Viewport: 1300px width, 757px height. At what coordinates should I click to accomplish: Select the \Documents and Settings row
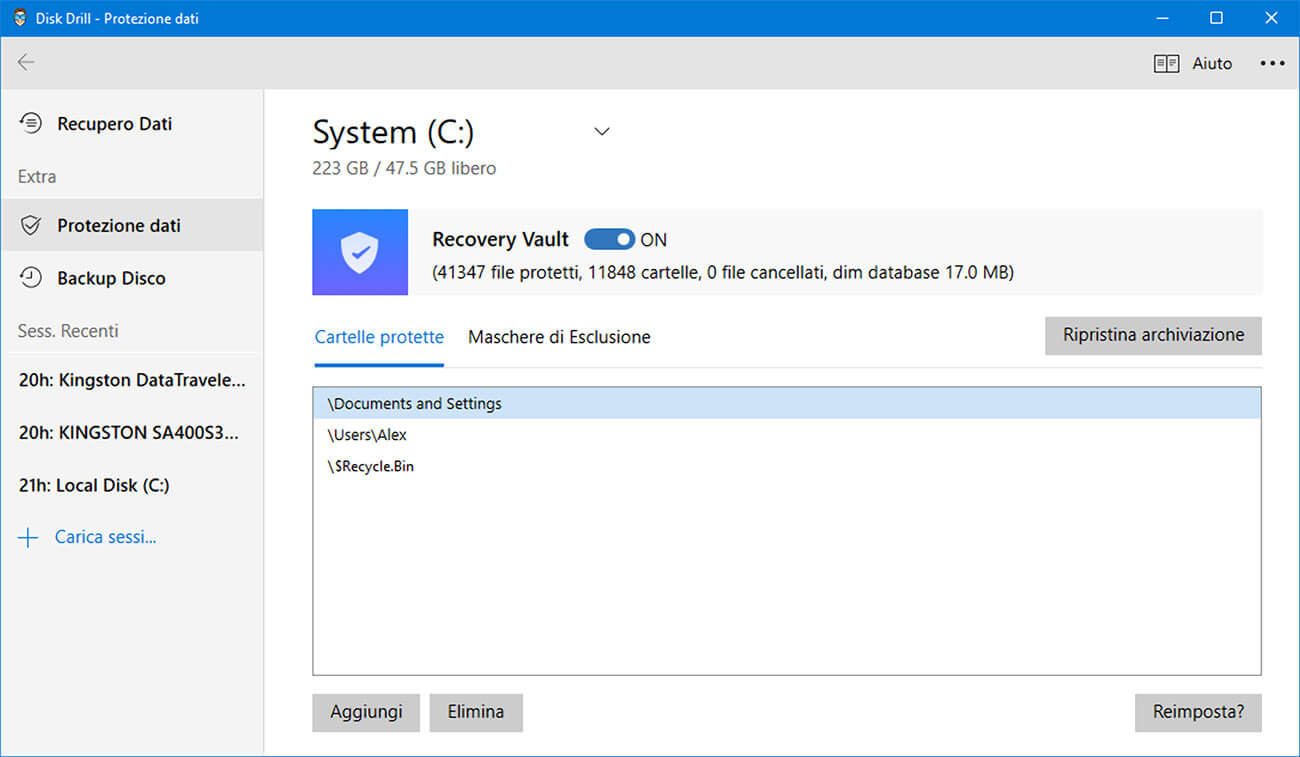coord(786,403)
